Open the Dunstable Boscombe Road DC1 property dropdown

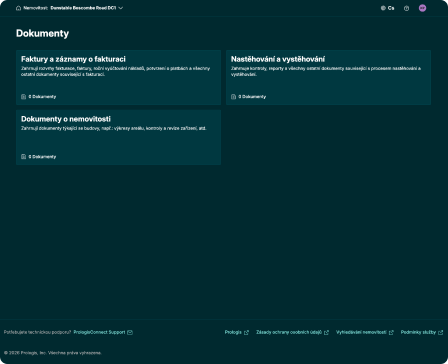[87, 8]
